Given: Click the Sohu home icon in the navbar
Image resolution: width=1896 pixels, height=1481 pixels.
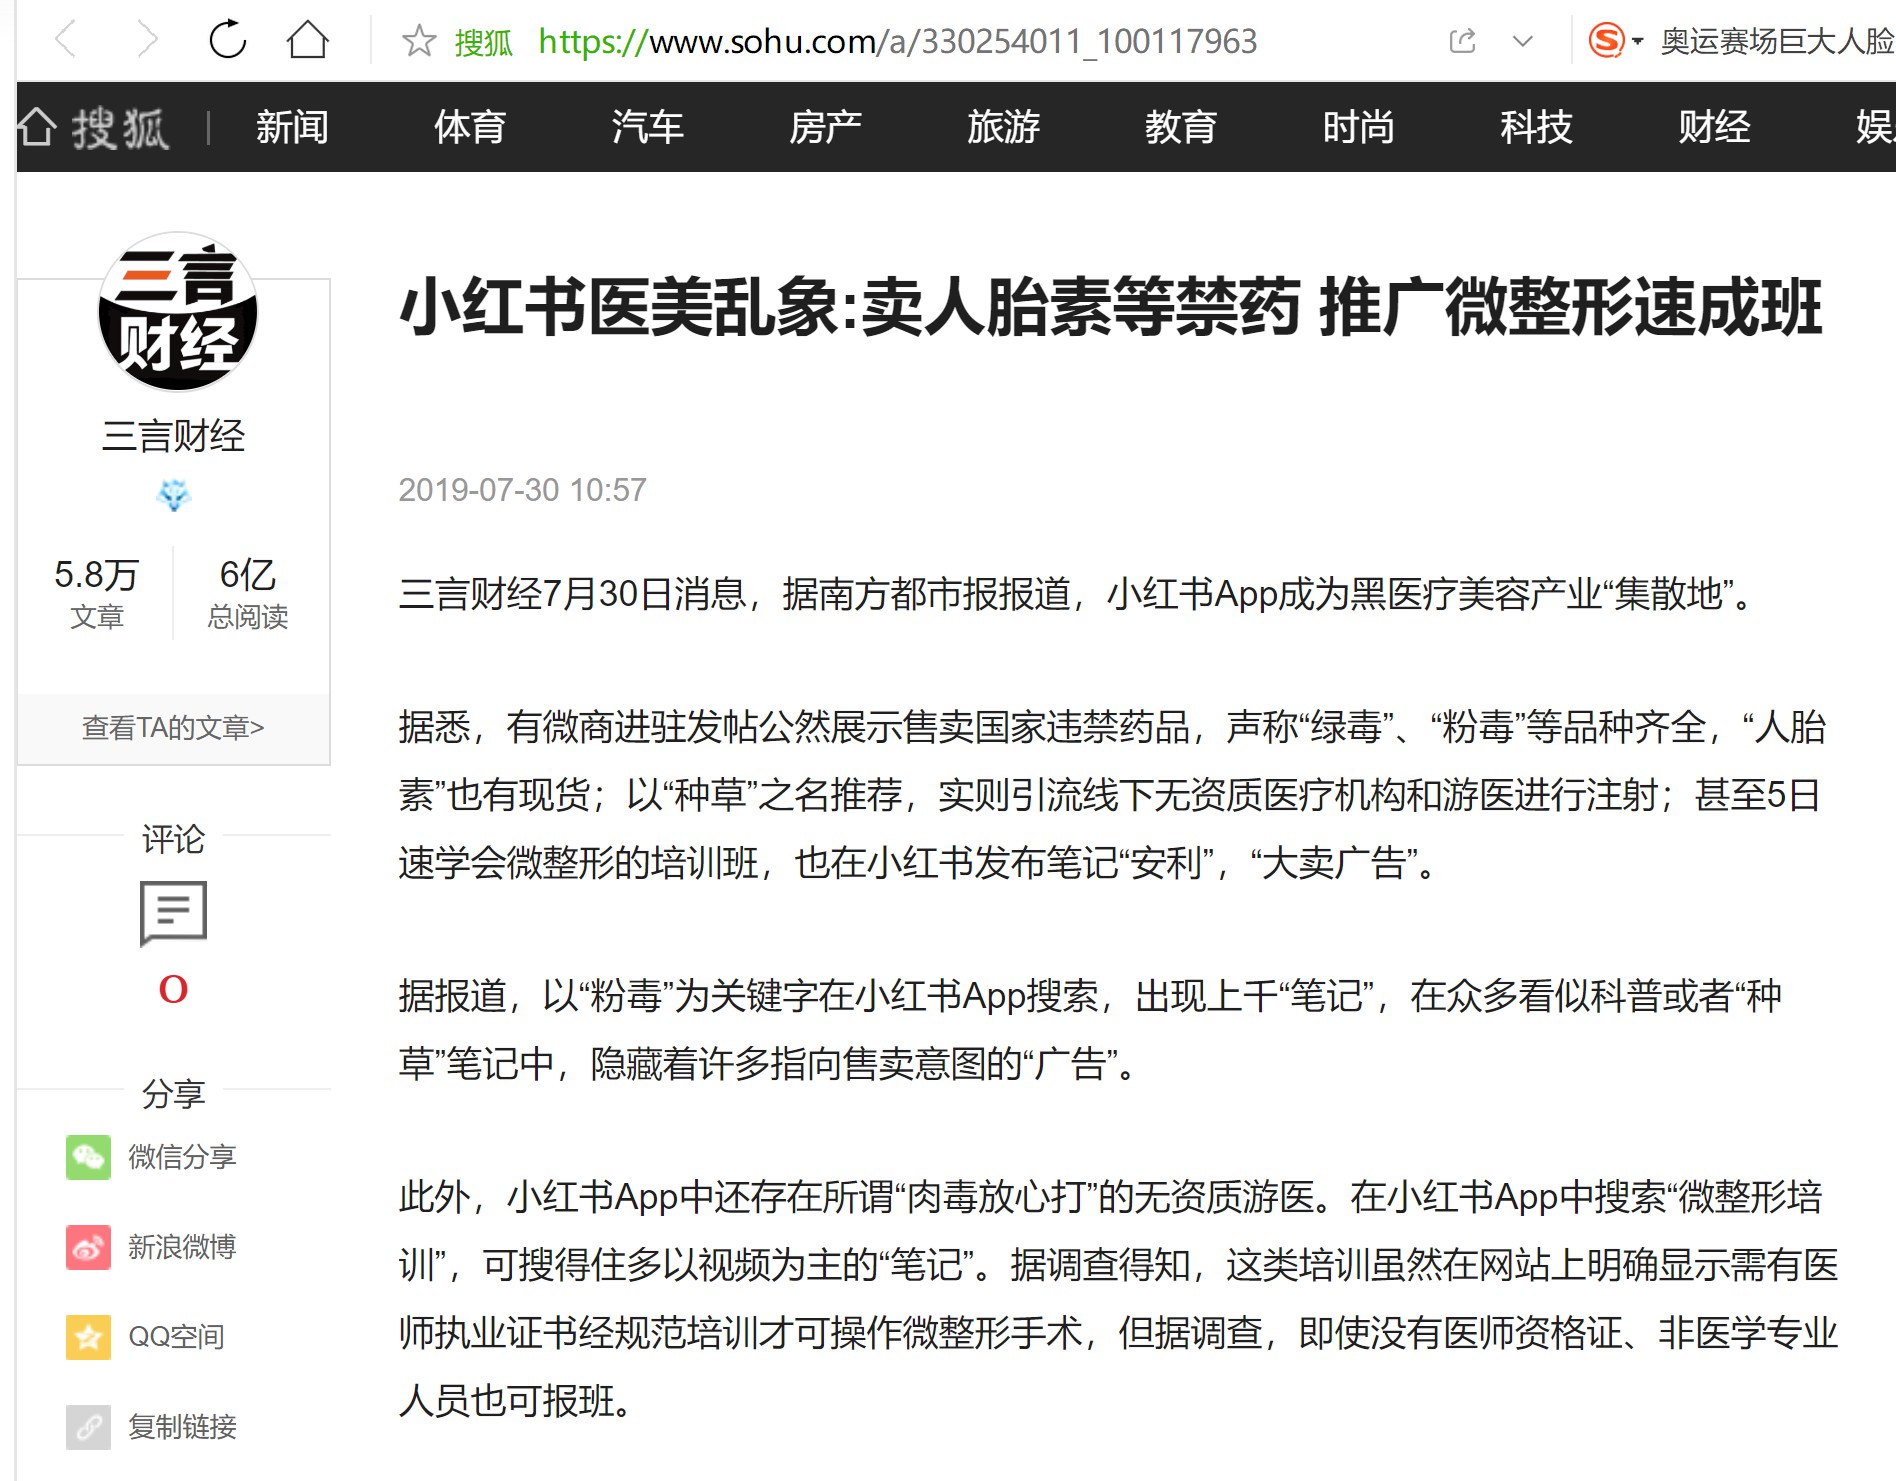Looking at the screenshot, I should (x=36, y=127).
